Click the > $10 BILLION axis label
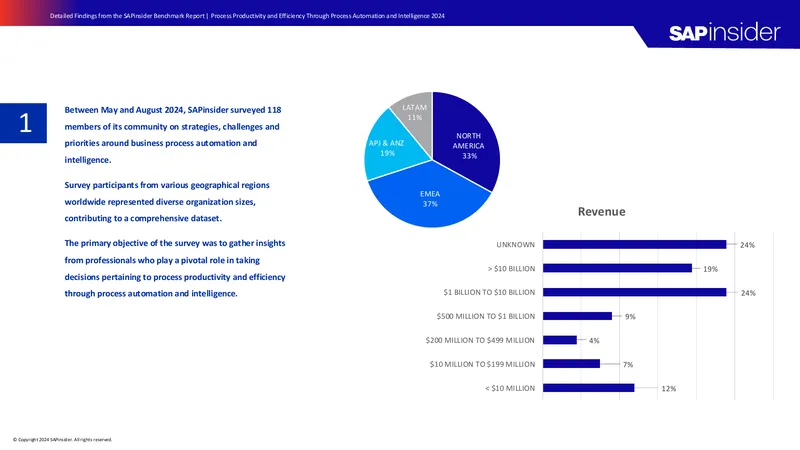 (x=511, y=269)
